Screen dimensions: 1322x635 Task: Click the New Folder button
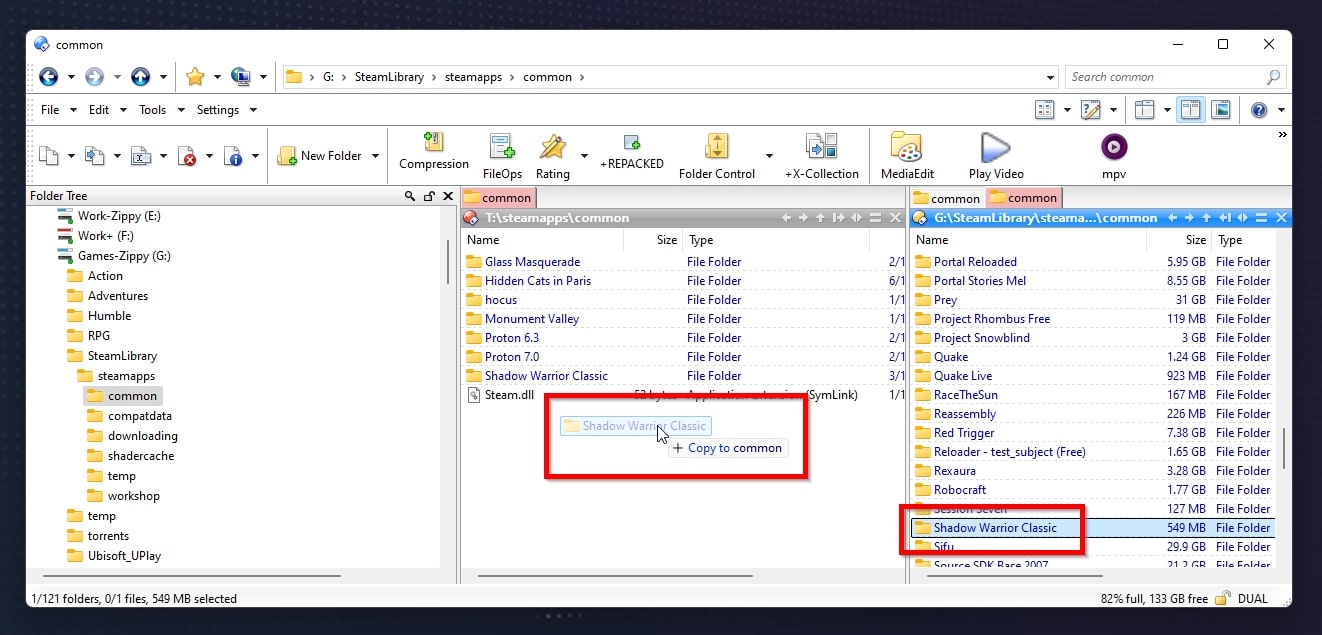pyautogui.click(x=320, y=156)
